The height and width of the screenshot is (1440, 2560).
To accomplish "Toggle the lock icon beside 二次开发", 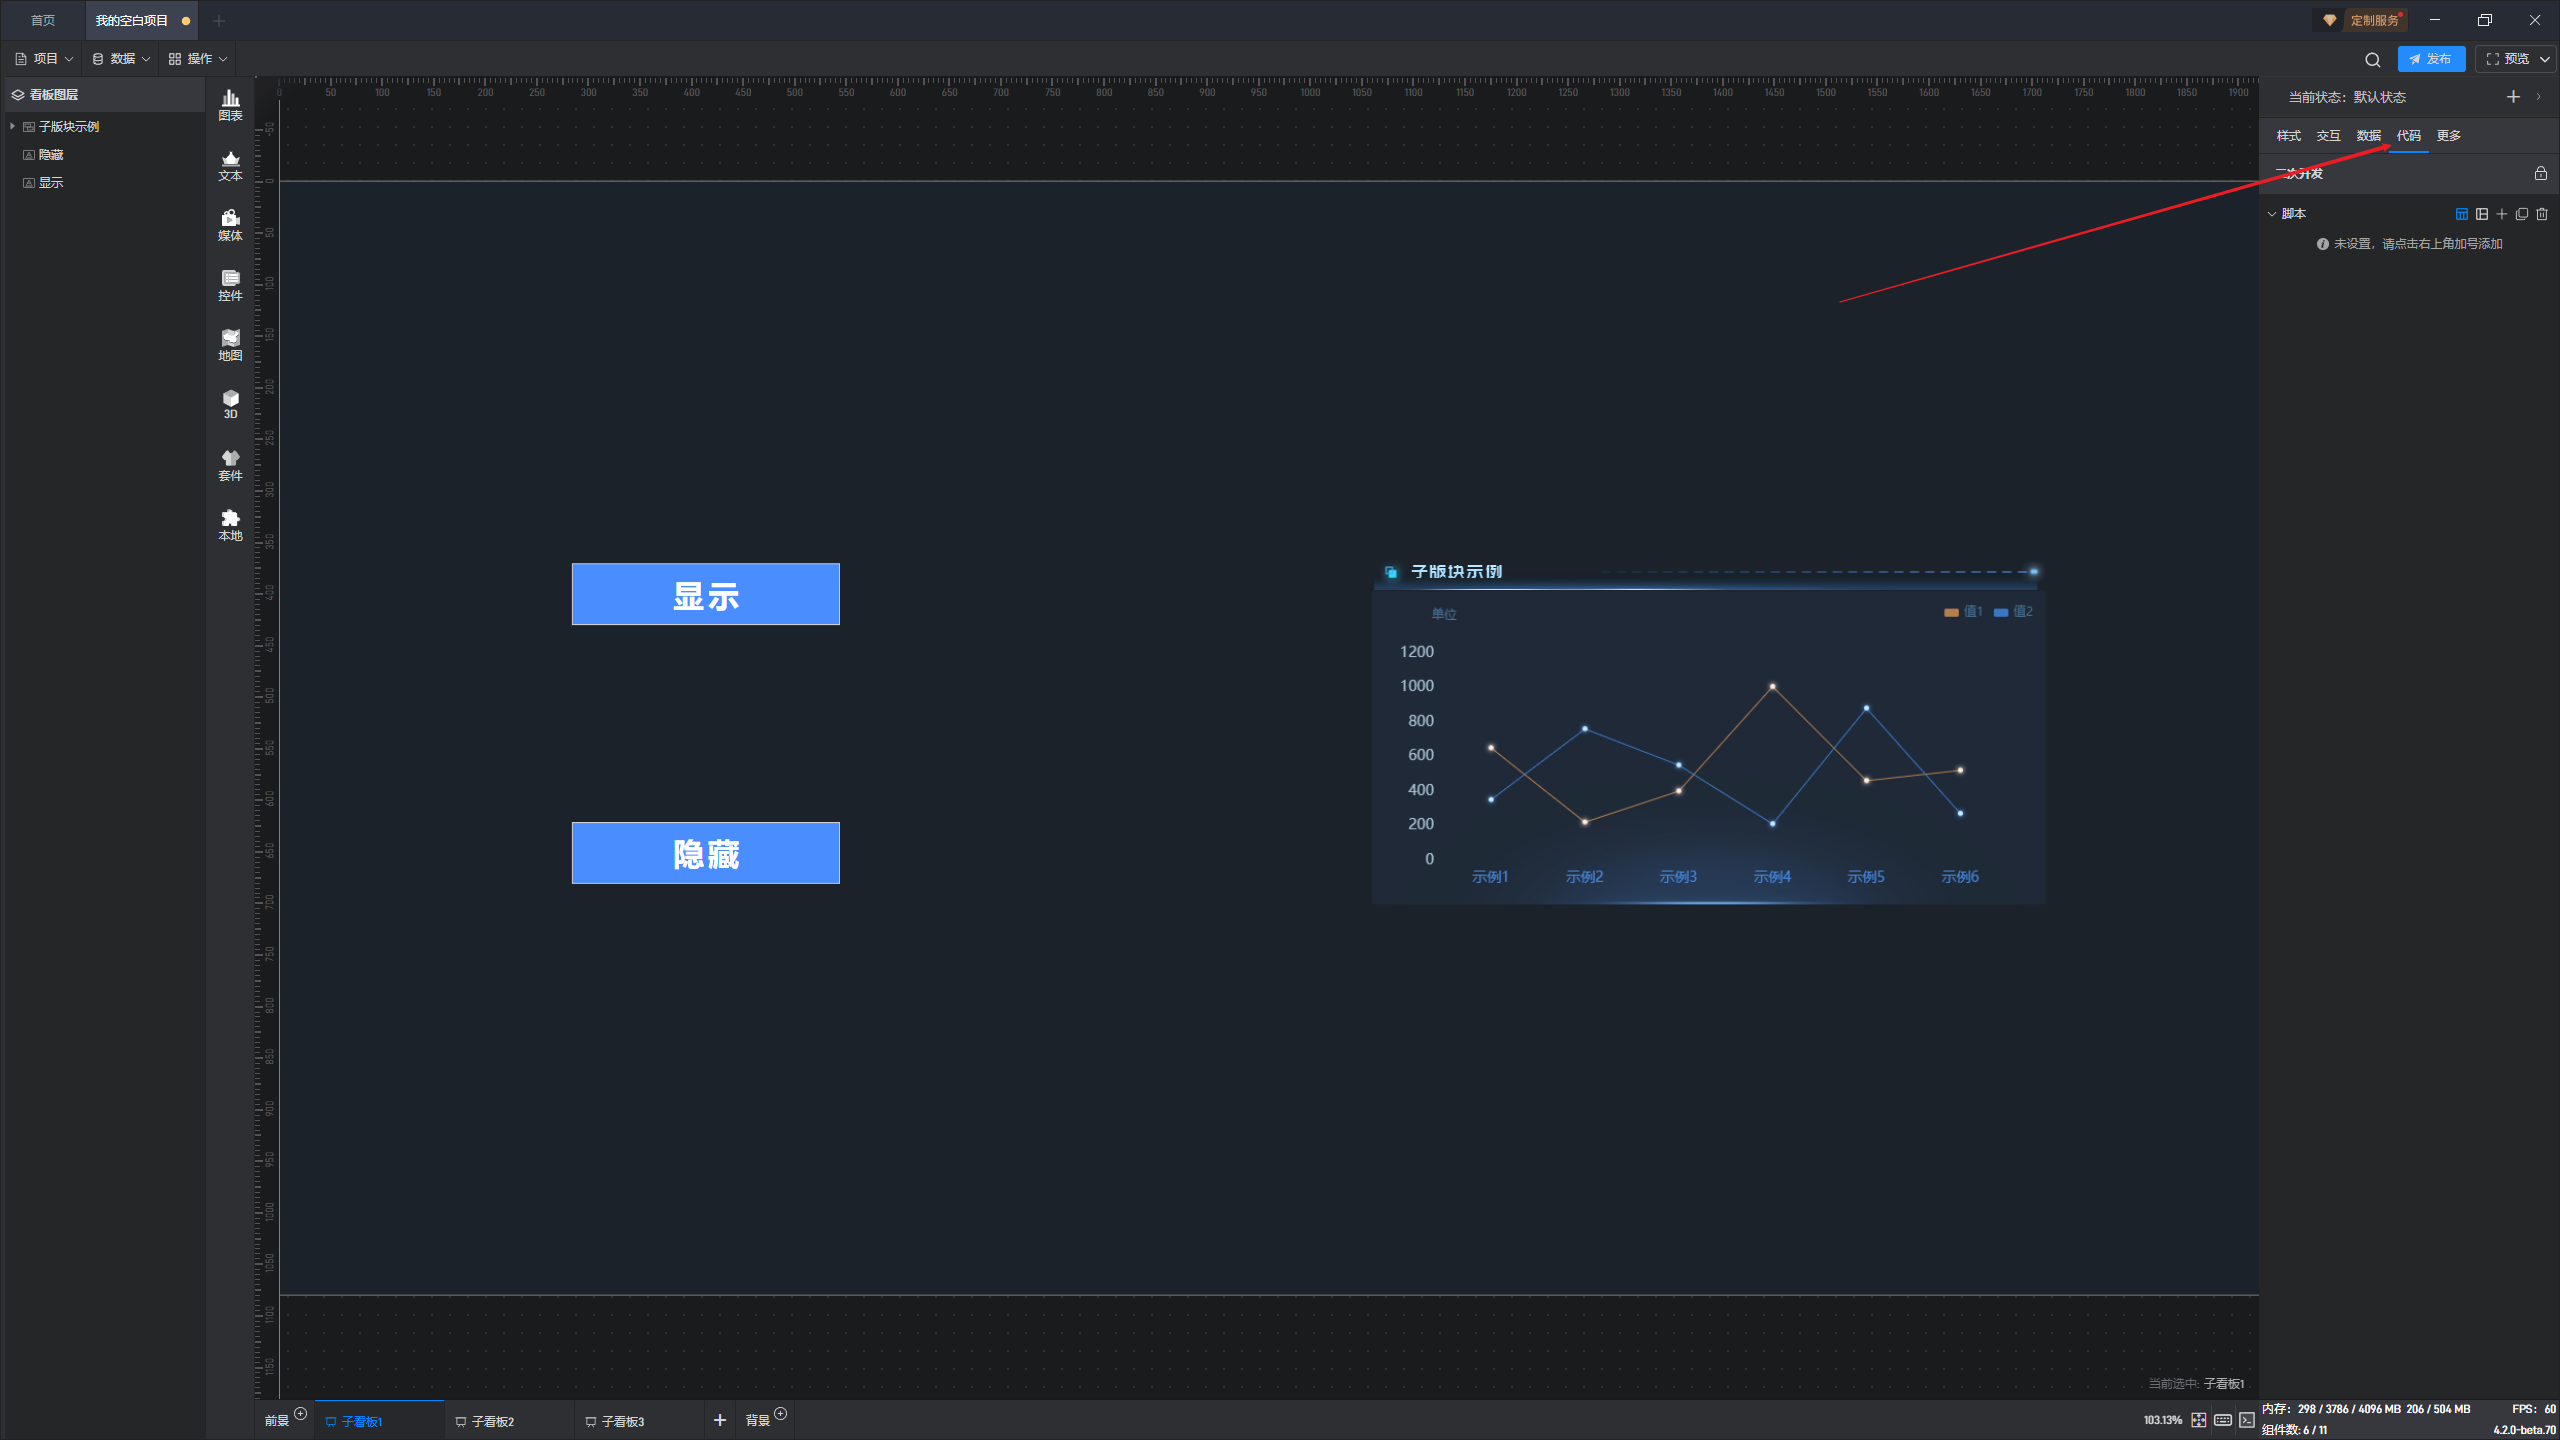I will click(x=2540, y=173).
